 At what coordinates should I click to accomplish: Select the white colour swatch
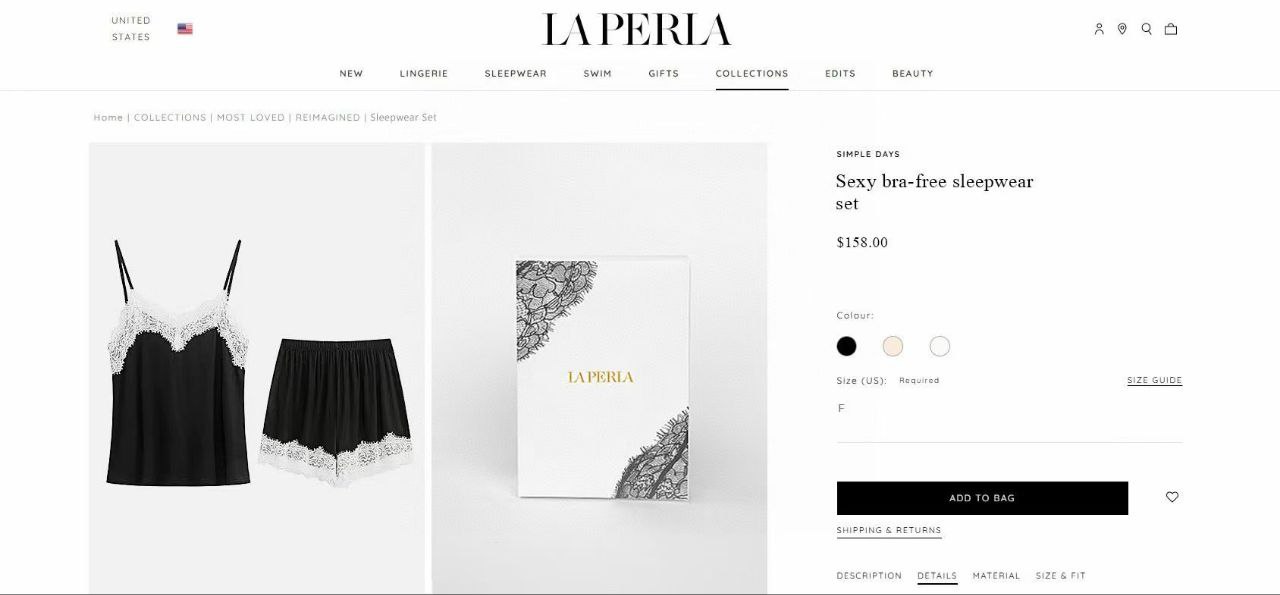[940, 346]
